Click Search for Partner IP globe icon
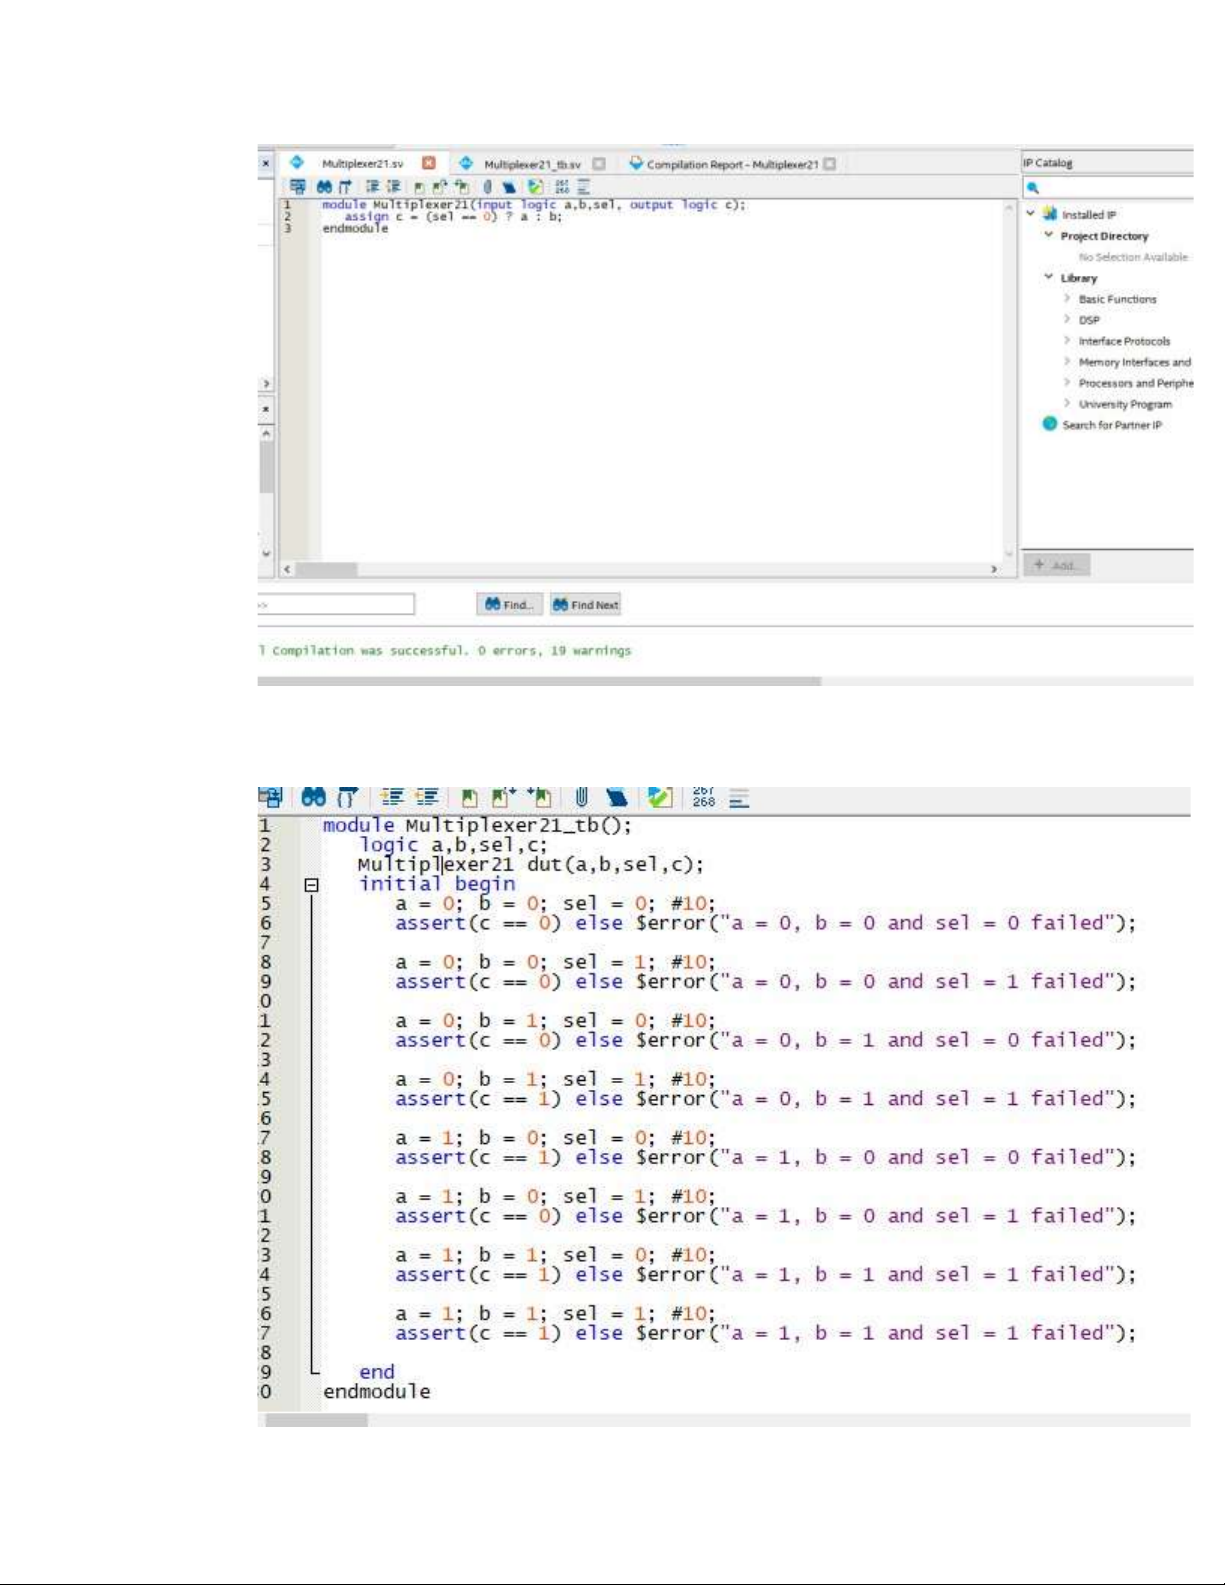This screenshot has height=1585, width=1225. pyautogui.click(x=1049, y=424)
